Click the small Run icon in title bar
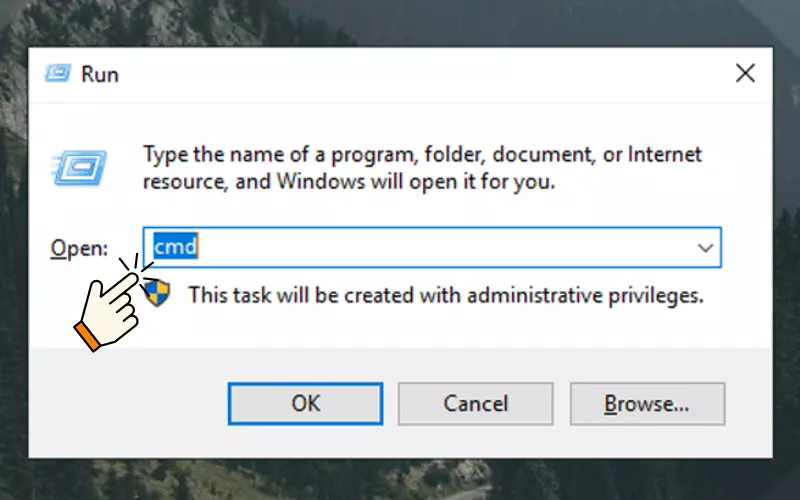This screenshot has height=500, width=800. 57,74
